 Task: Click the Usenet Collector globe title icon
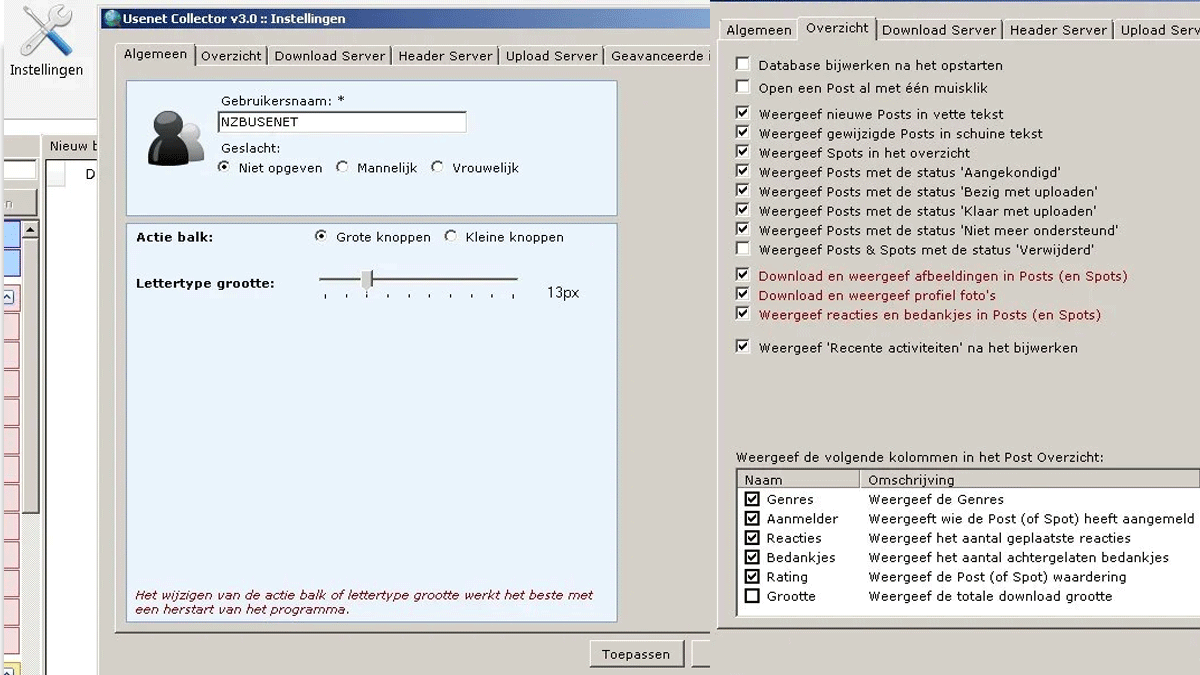112,18
